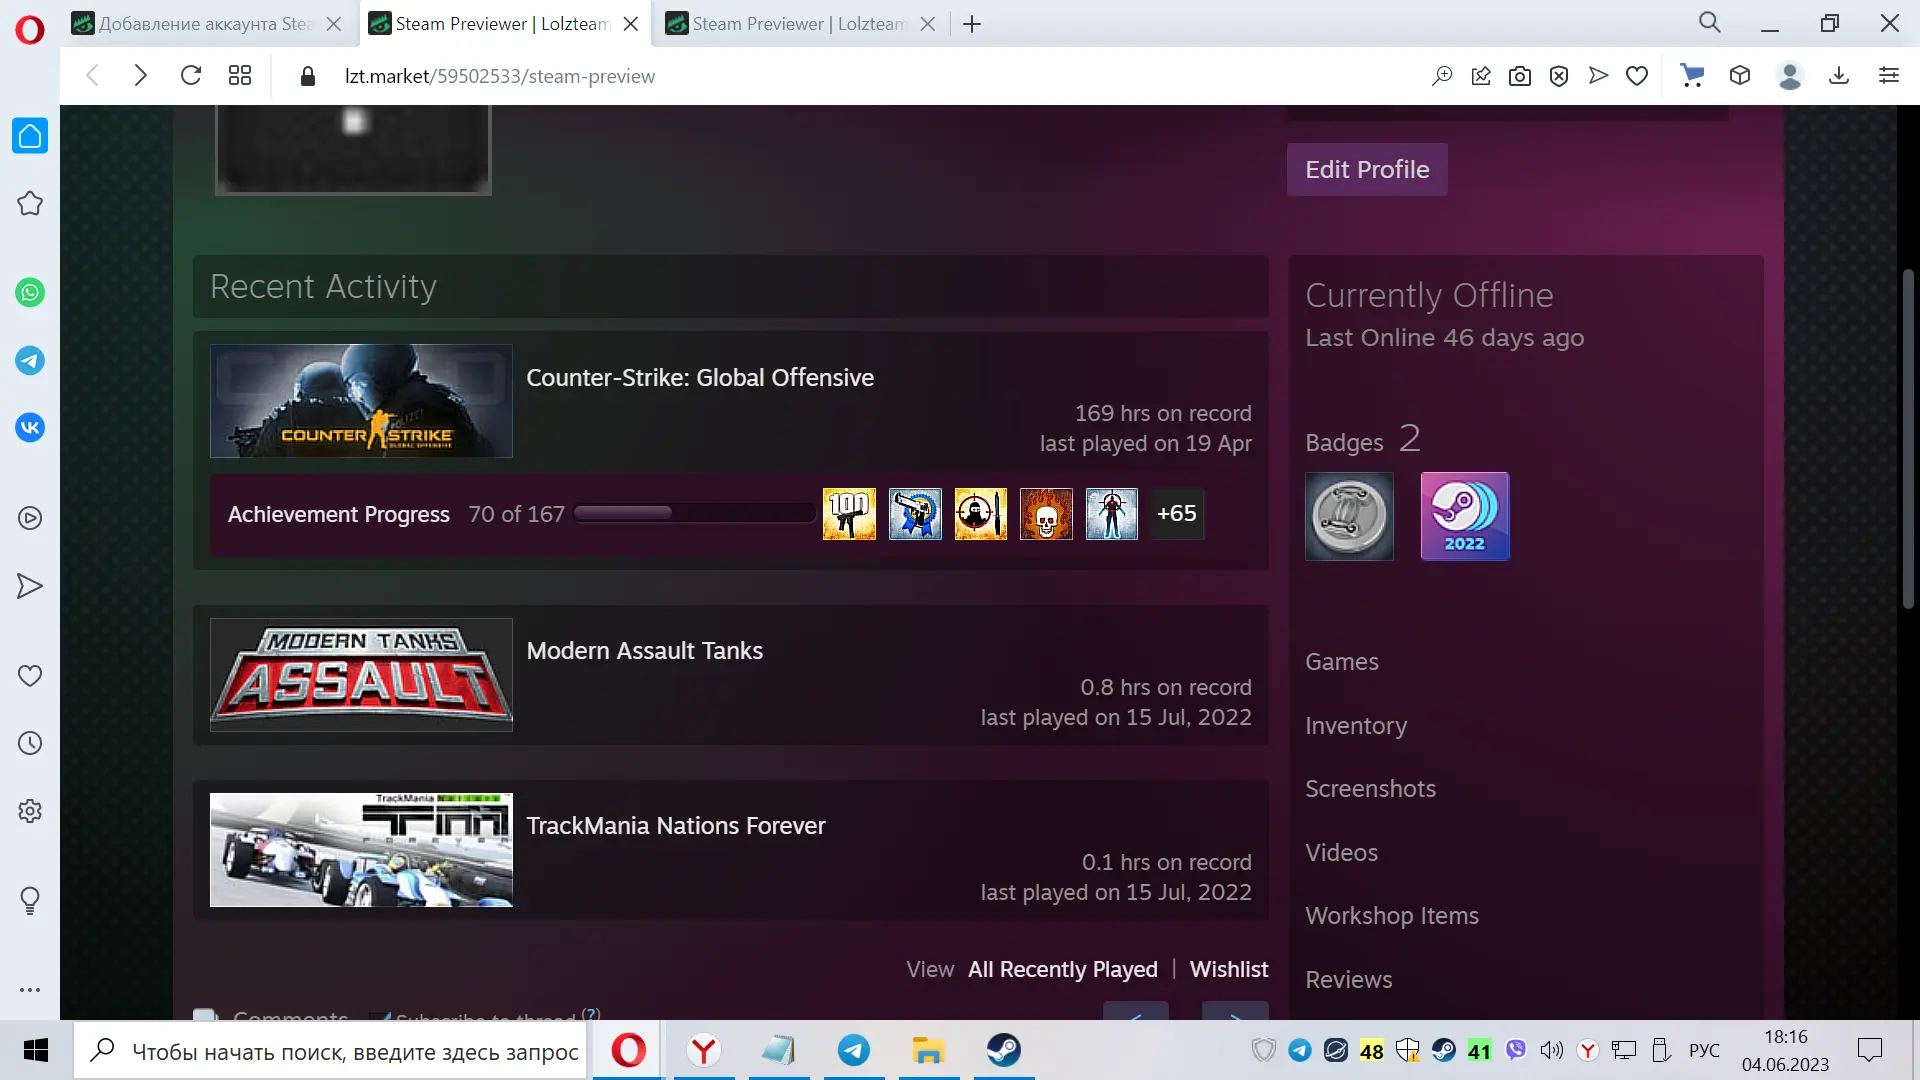
Task: Open the TrackMania Nations thumbnail
Action: point(361,850)
